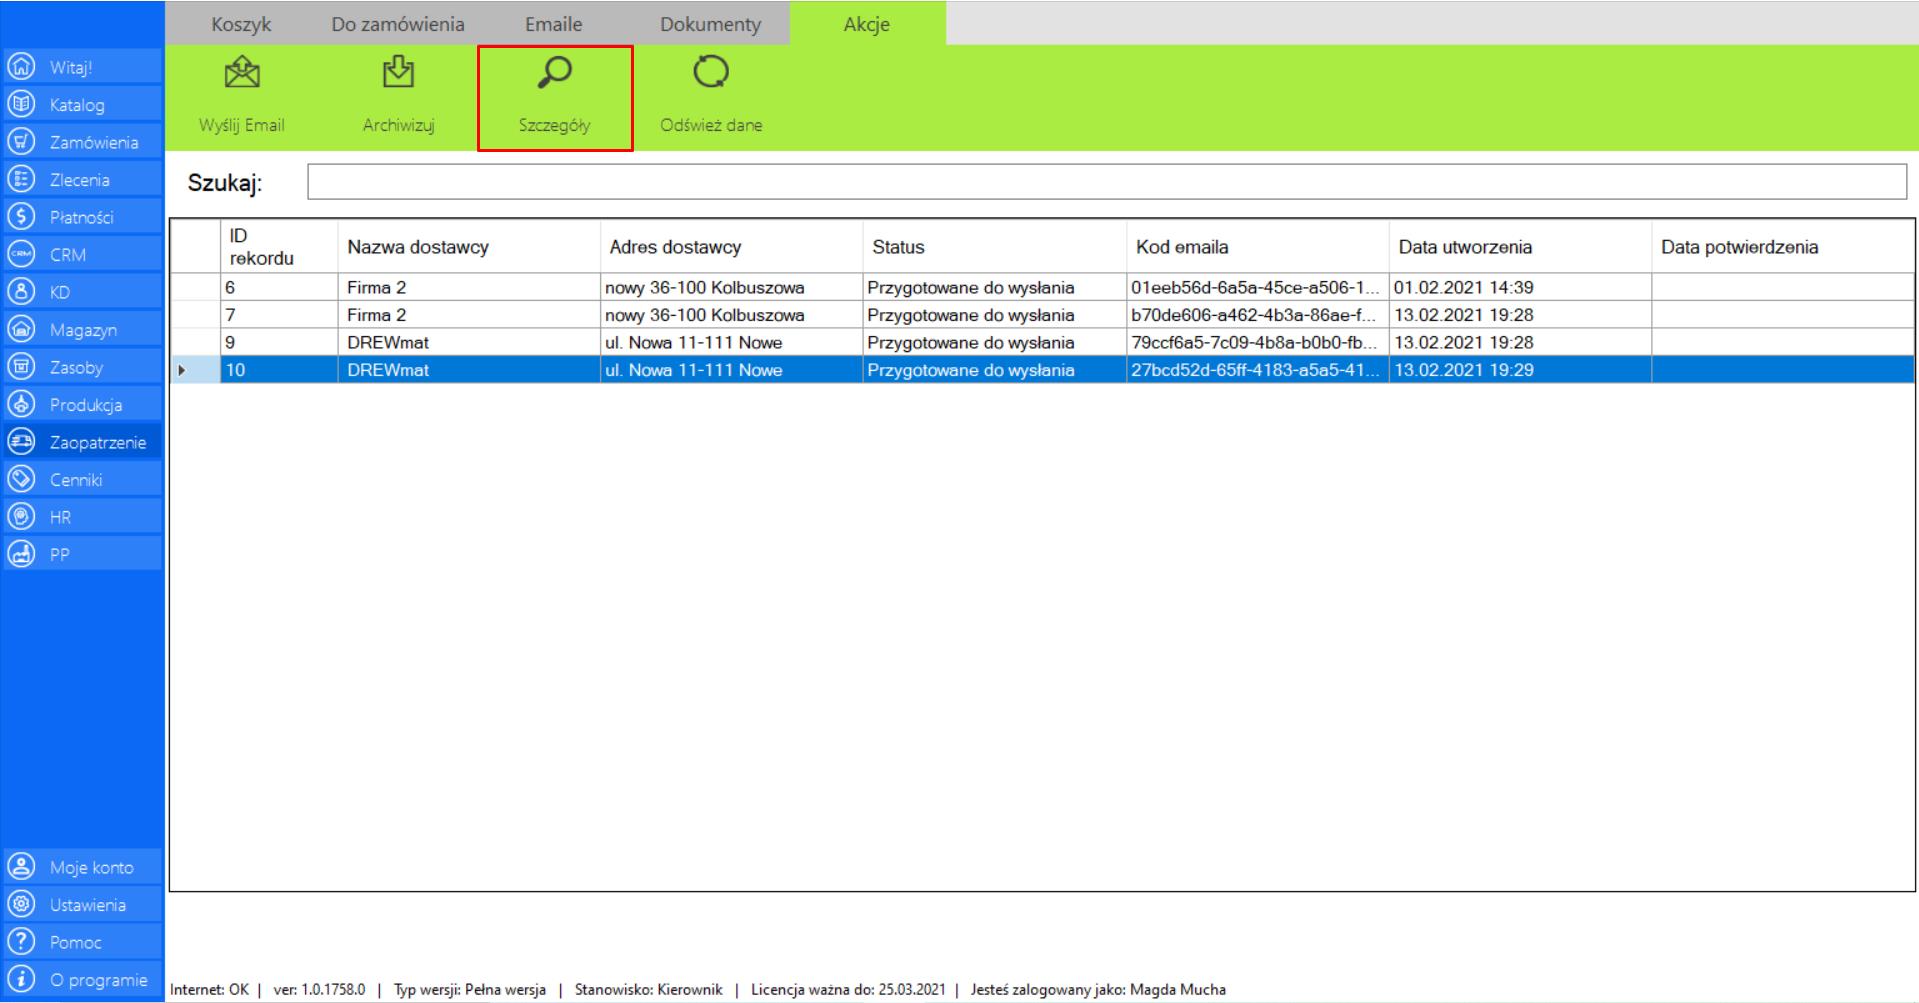This screenshot has height=1003, width=1919.
Task: Open Szczegóły magnifier icon
Action: click(555, 73)
